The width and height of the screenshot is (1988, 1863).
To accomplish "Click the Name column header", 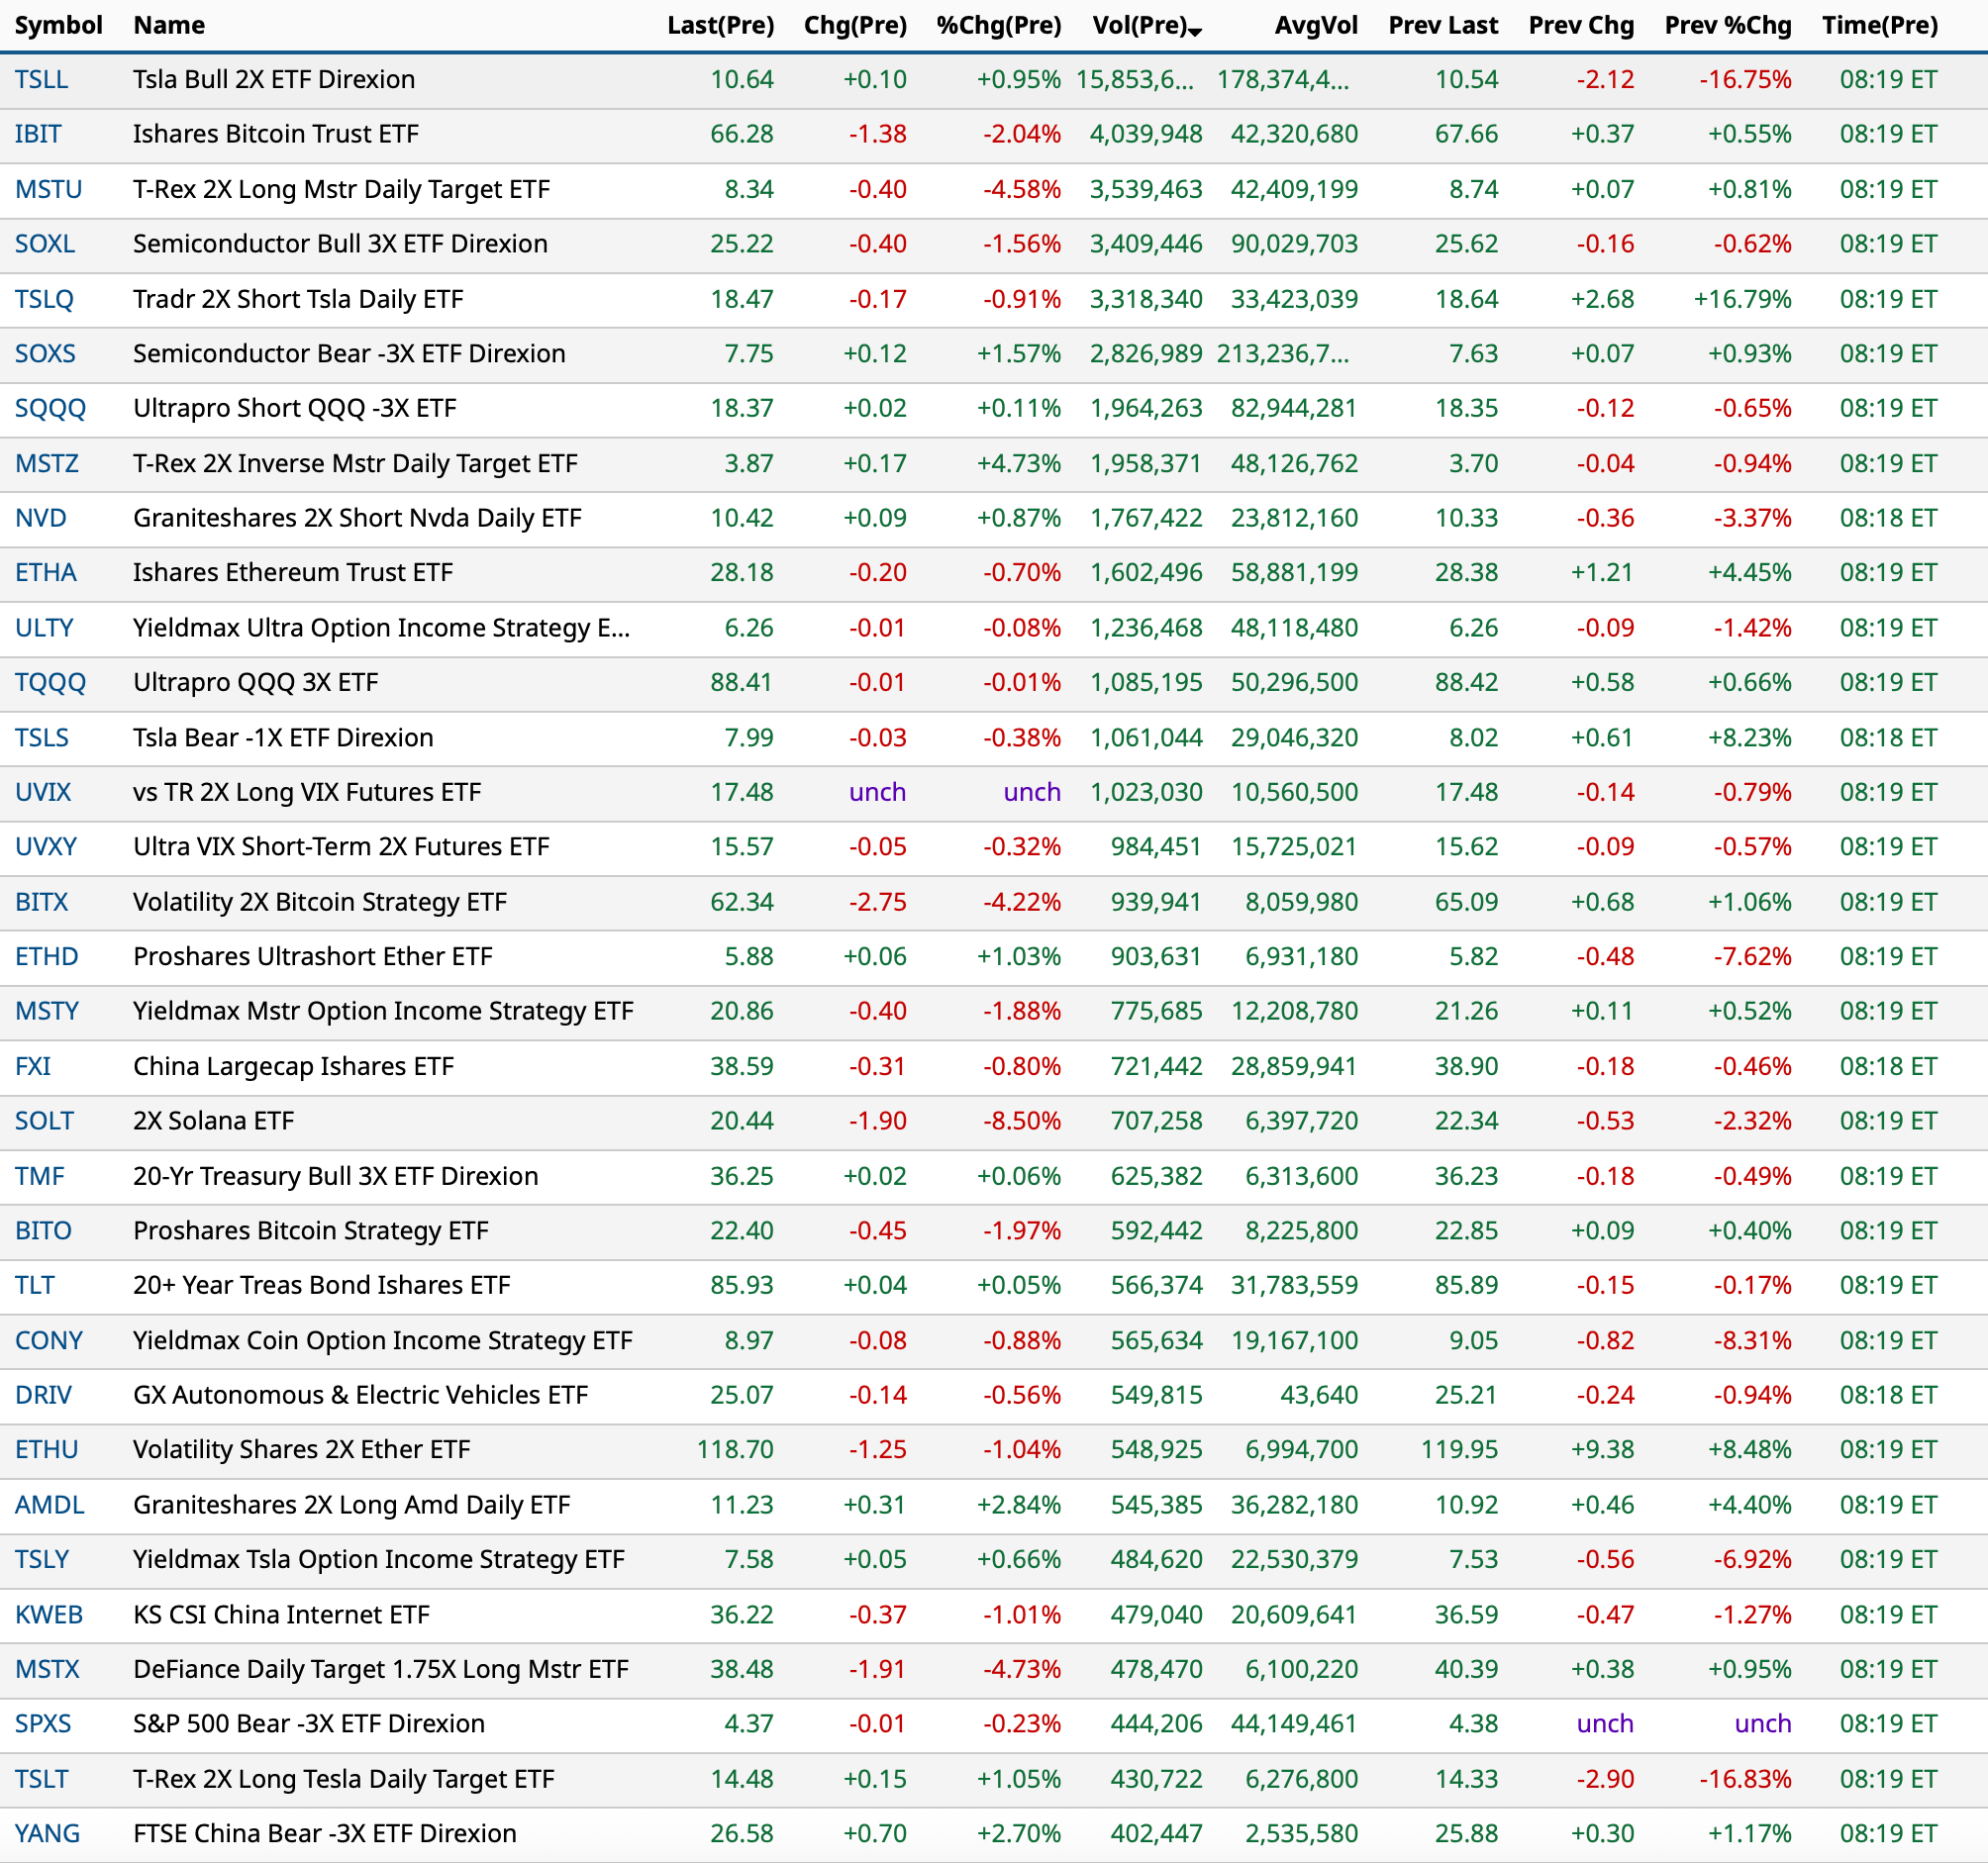I will pyautogui.click(x=169, y=26).
